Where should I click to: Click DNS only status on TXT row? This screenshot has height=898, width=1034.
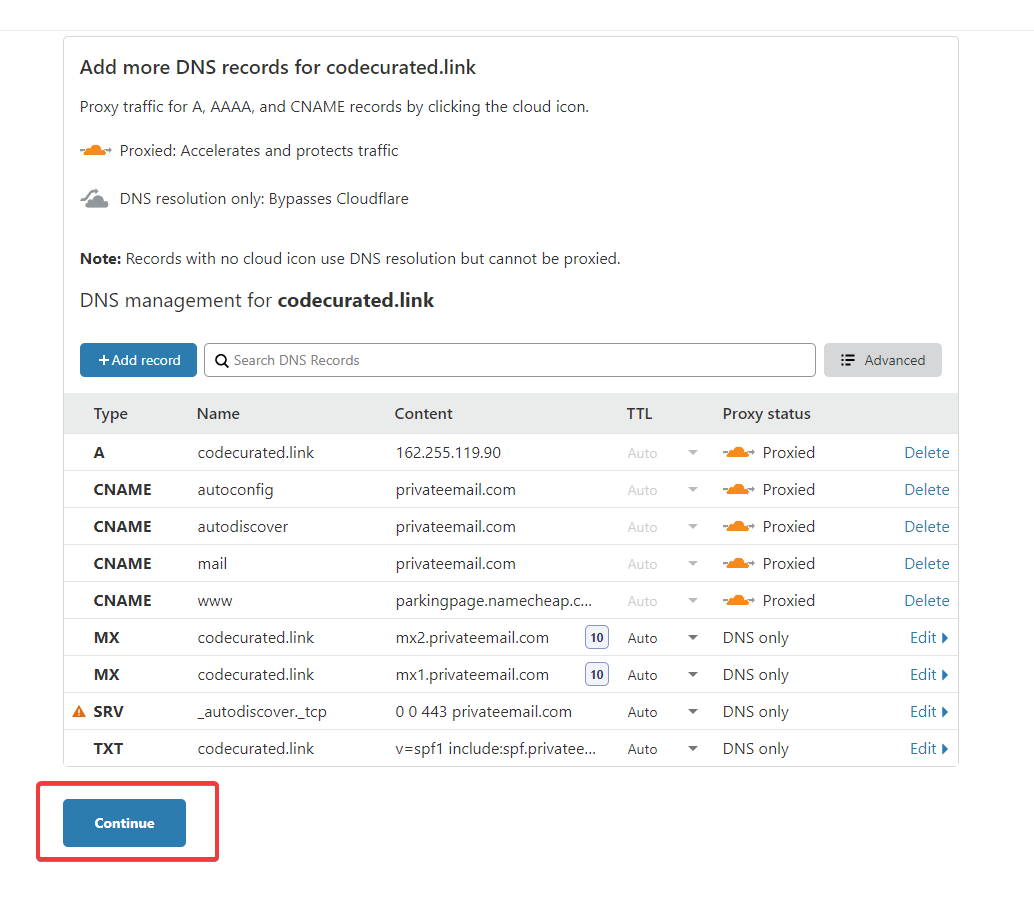756,749
